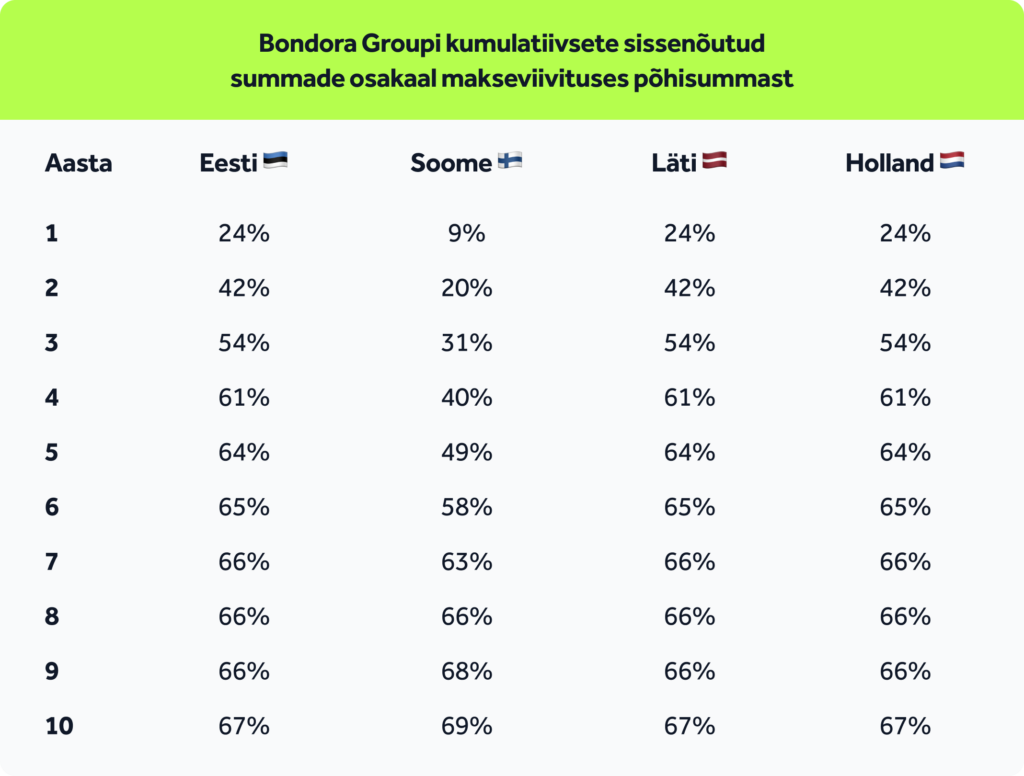Click Soome value 68% in year 9
This screenshot has height=776, width=1024.
[466, 671]
